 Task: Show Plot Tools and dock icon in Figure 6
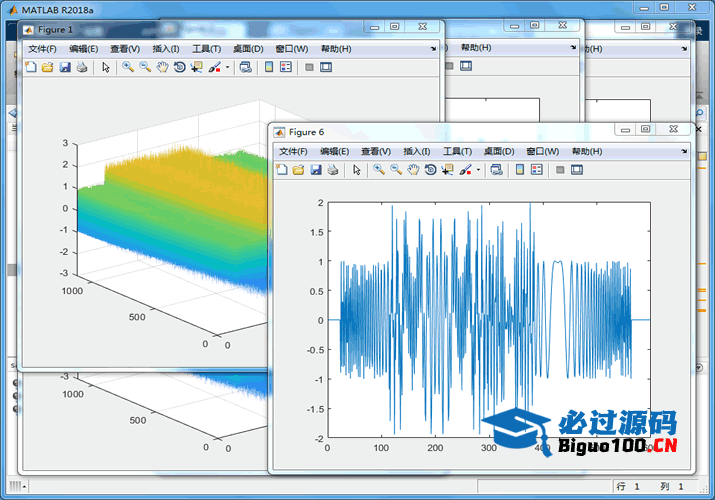pos(577,170)
